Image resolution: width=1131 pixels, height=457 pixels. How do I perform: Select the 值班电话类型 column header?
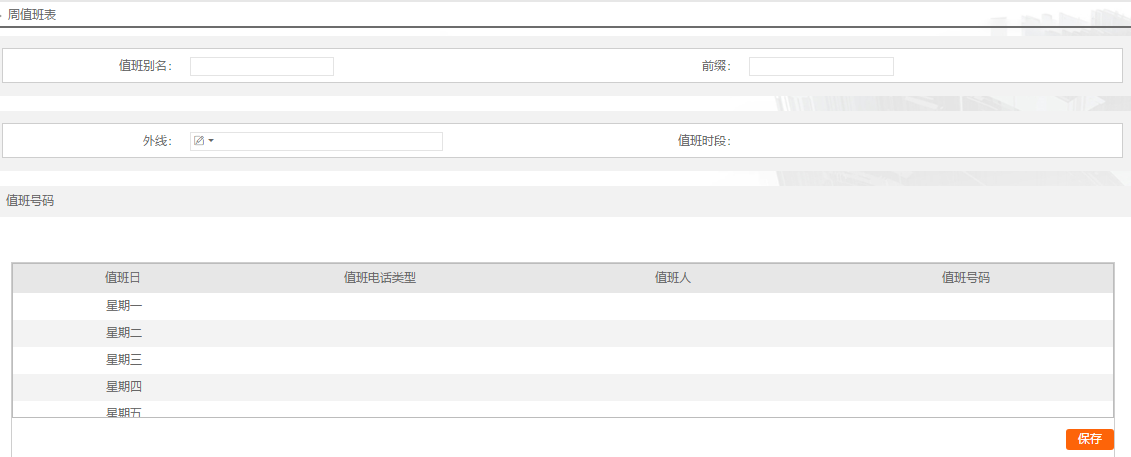coord(380,278)
